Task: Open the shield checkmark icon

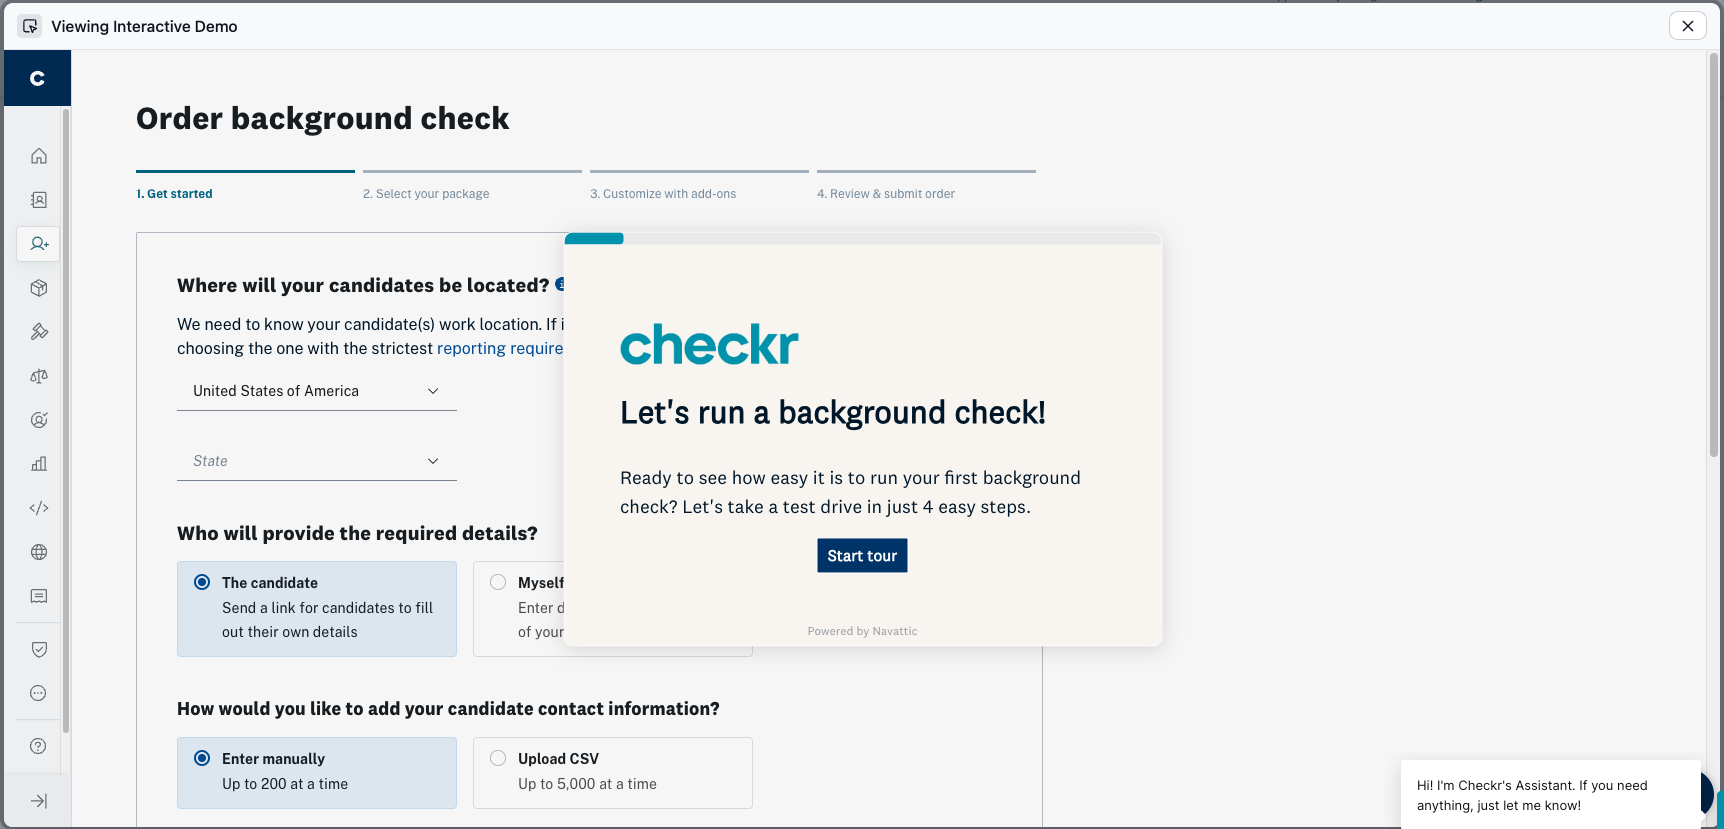Action: tap(39, 649)
